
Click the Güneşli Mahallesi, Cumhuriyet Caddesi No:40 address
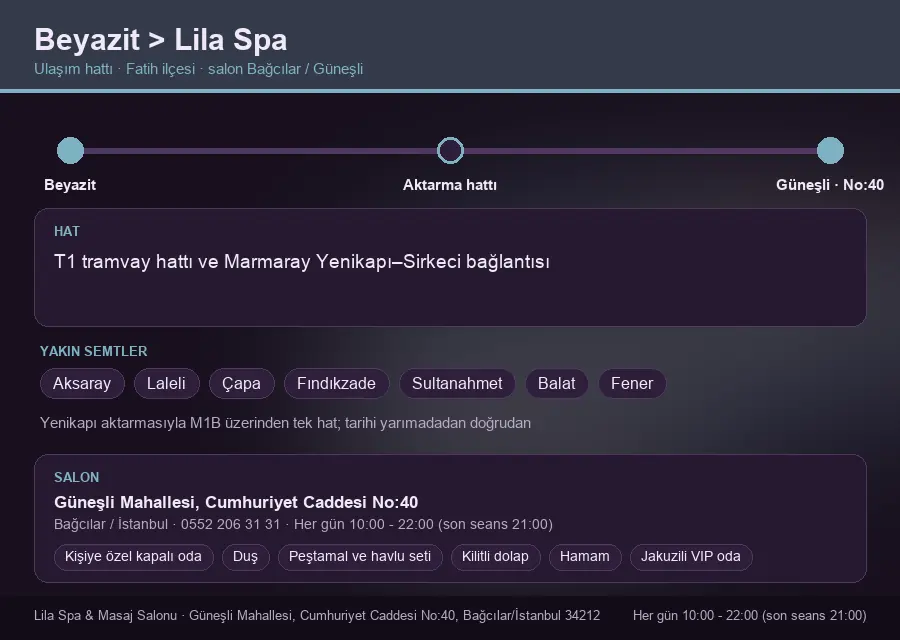[236, 502]
